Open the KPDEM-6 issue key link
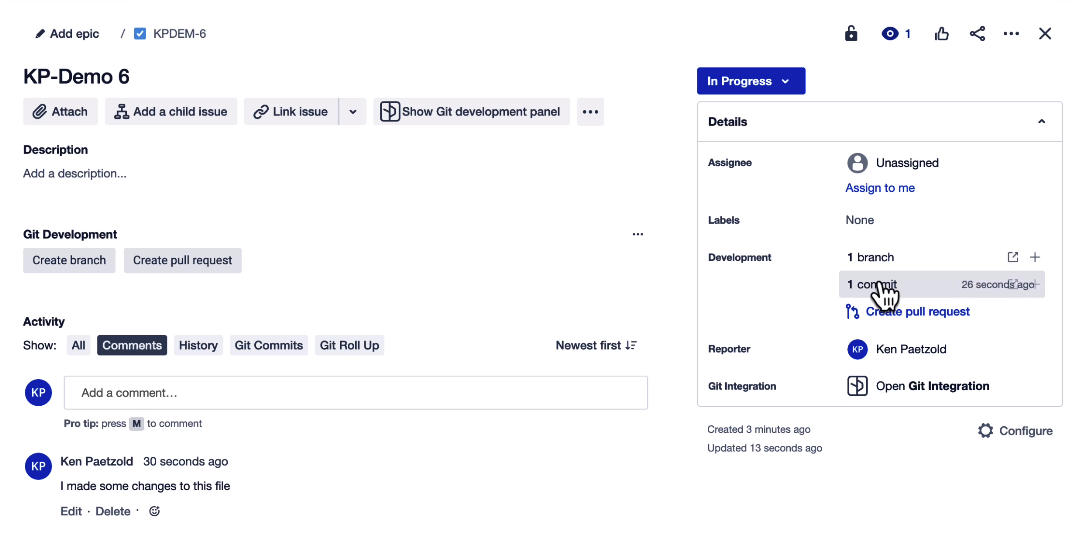Screen dimensions: 1075x543 point(179,34)
